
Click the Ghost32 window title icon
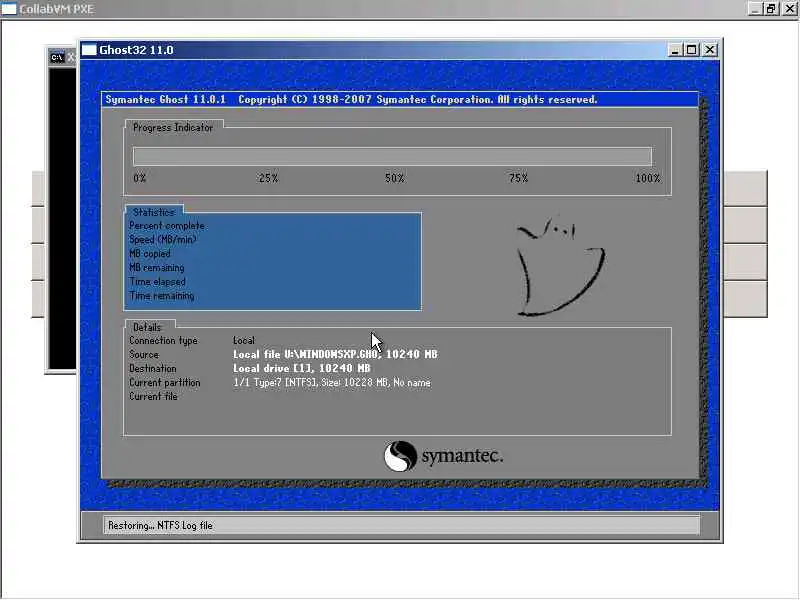[x=89, y=50]
